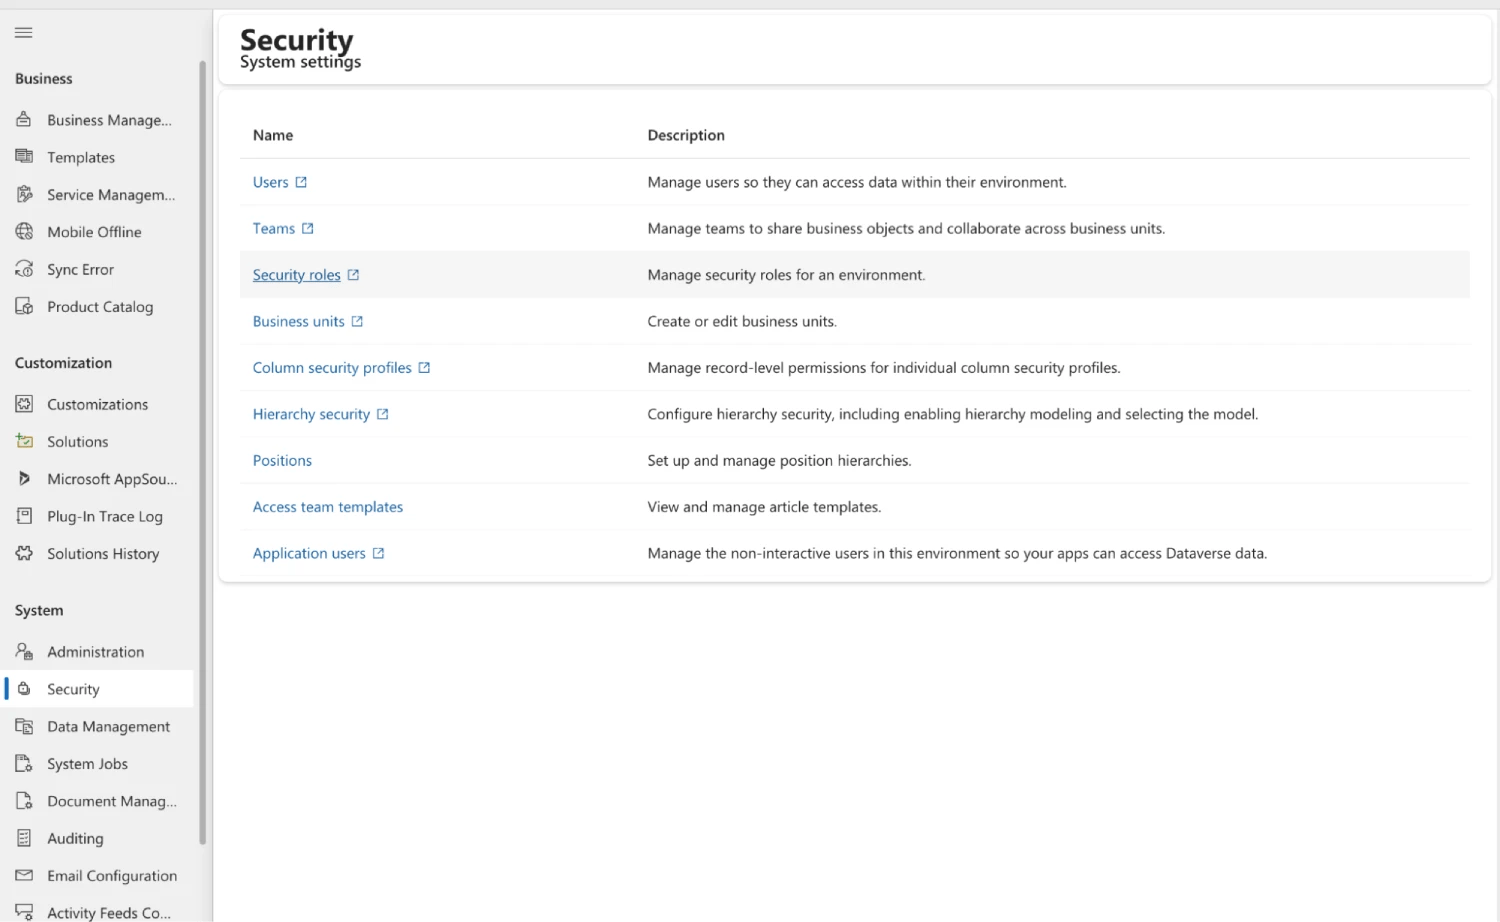
Task: Select the Administration icon under System
Action: (25, 651)
